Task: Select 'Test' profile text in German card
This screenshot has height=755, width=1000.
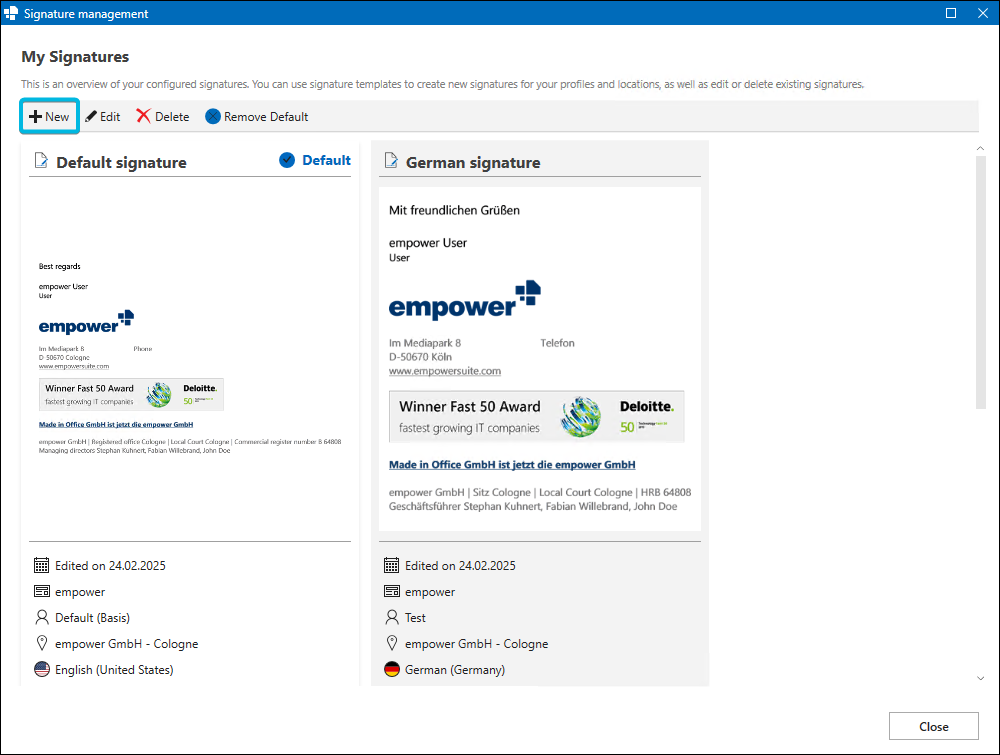Action: (415, 618)
